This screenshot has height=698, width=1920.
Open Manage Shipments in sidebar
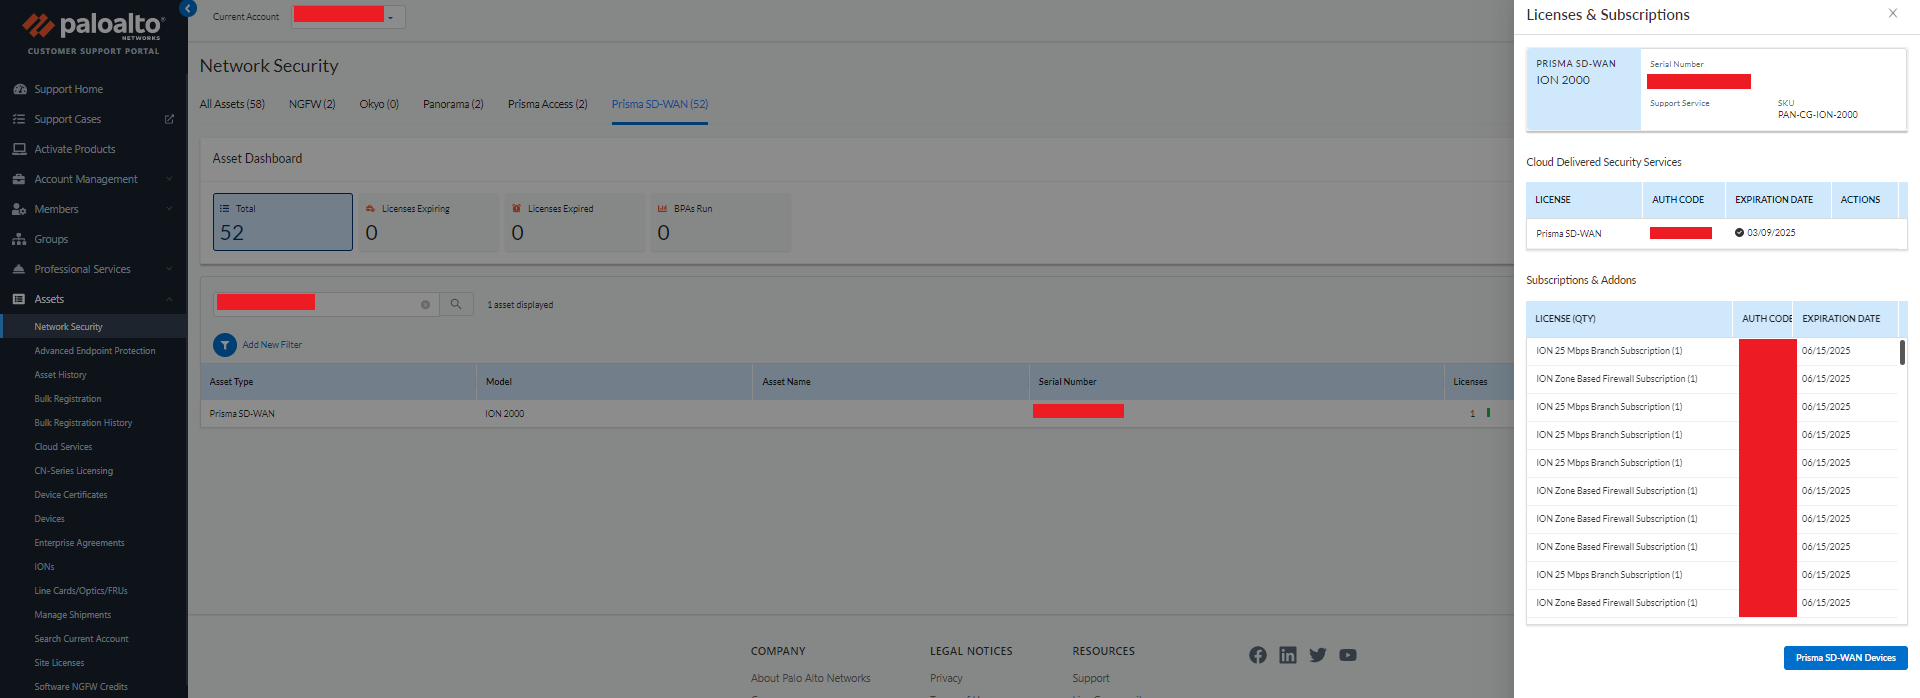click(72, 615)
